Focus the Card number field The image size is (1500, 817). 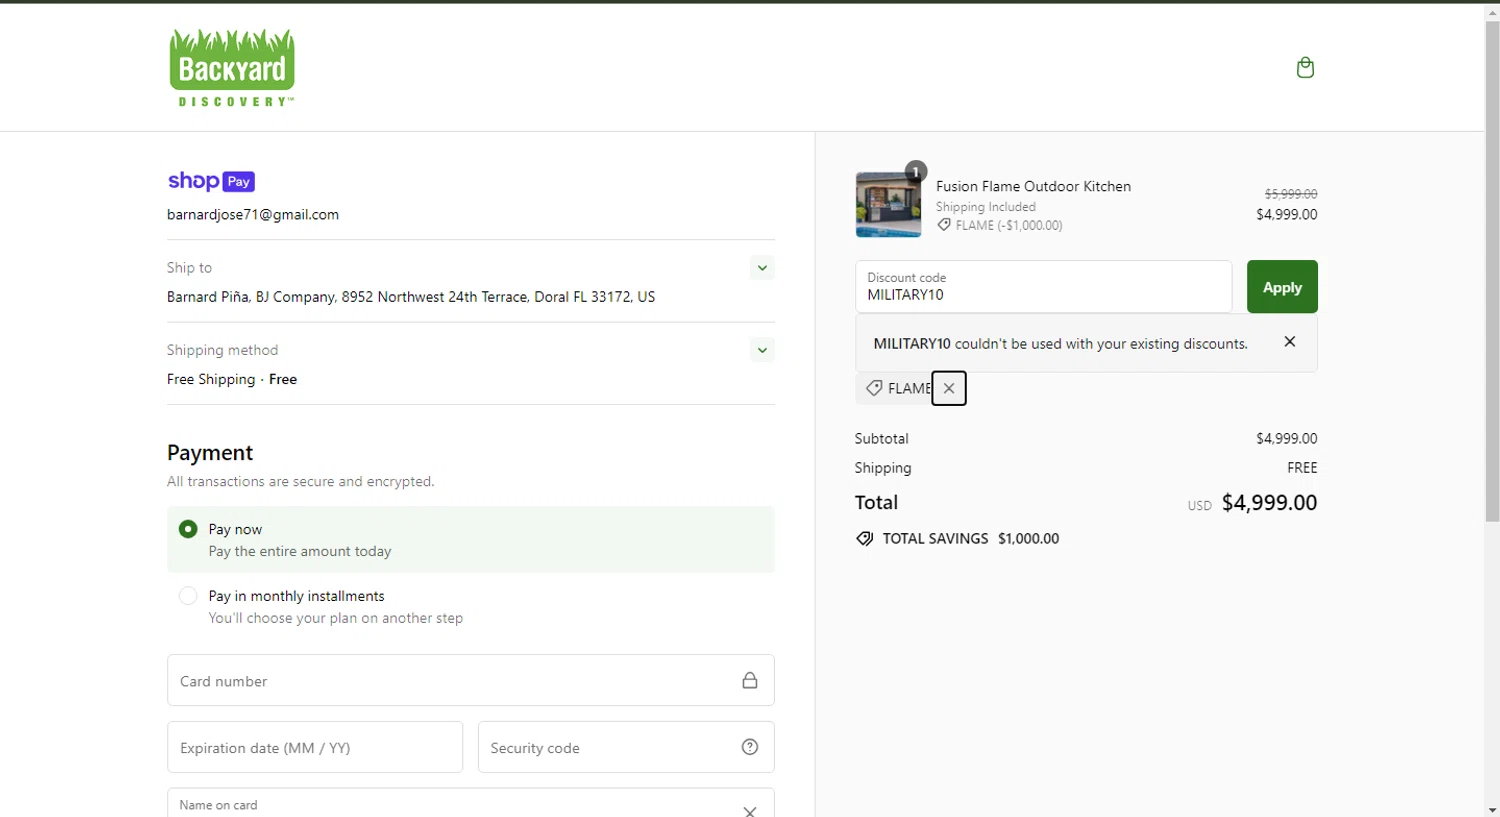[x=450, y=681]
